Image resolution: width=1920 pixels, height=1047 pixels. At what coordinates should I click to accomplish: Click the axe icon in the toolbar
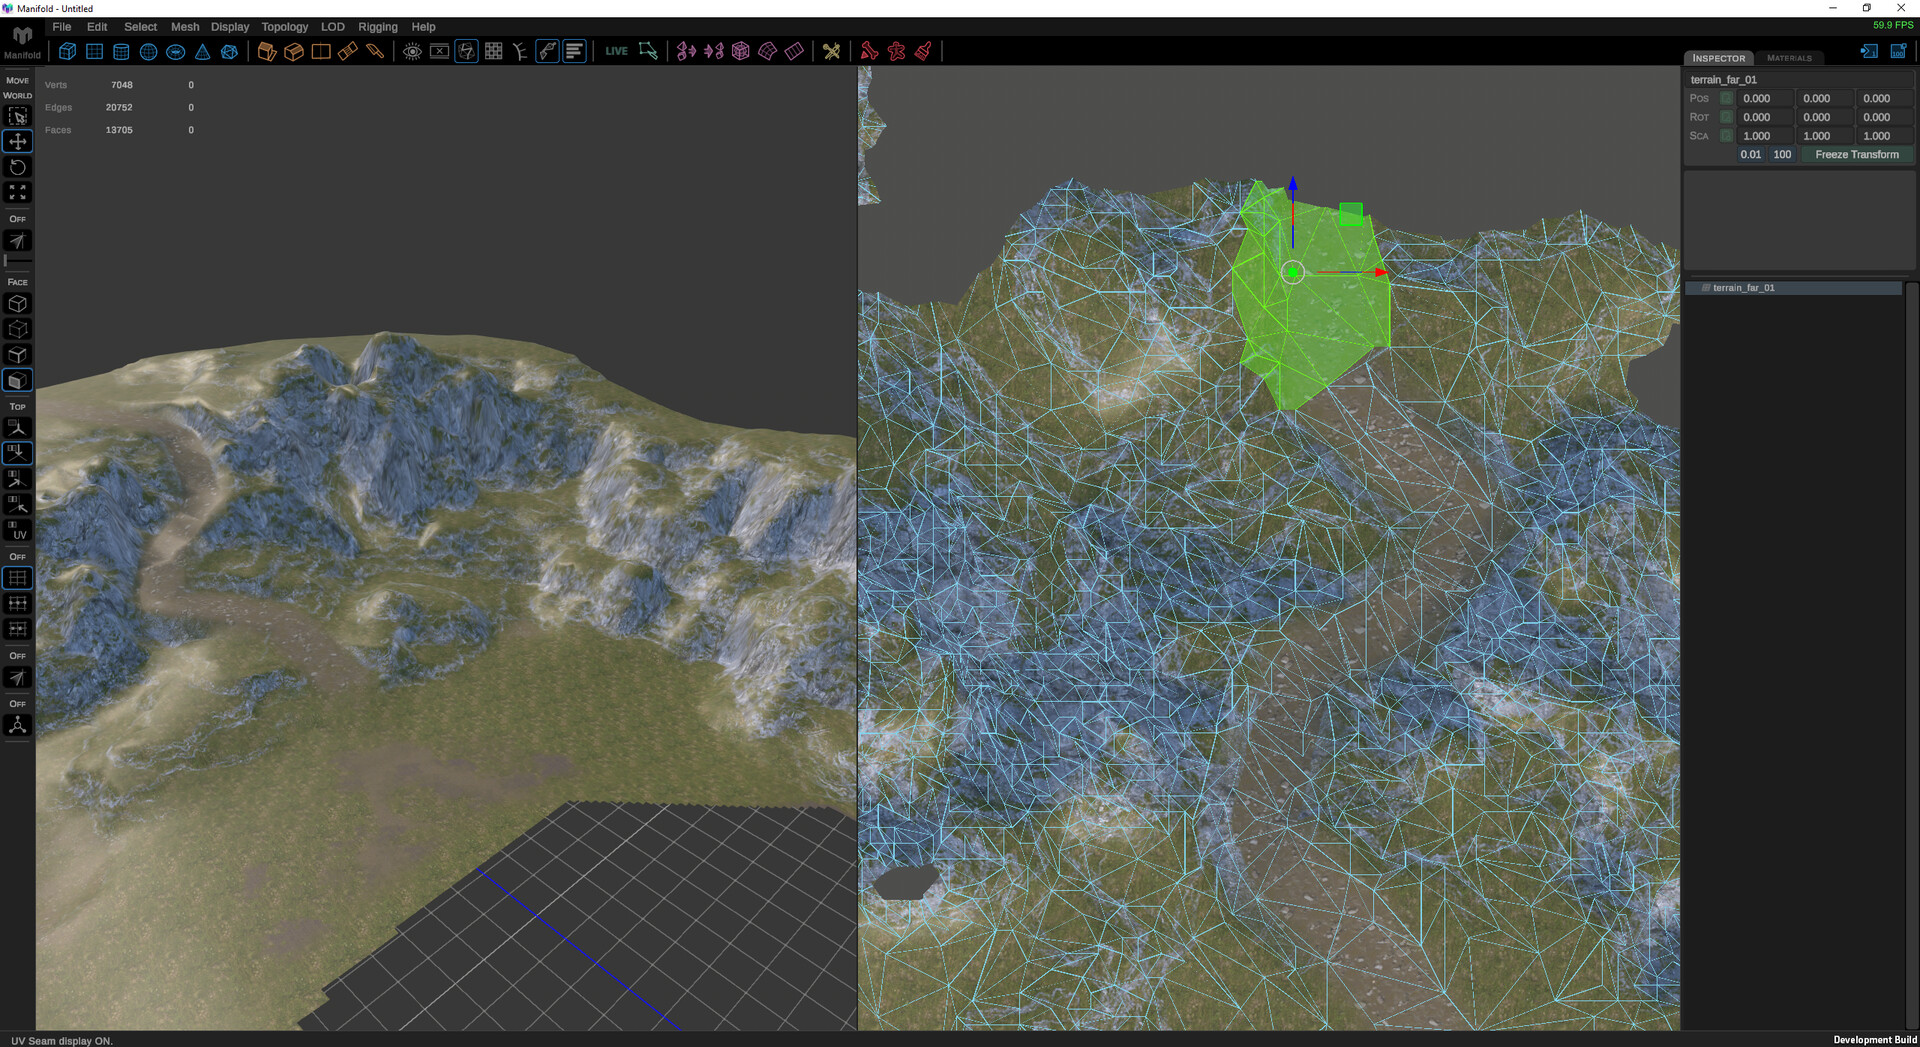click(832, 51)
